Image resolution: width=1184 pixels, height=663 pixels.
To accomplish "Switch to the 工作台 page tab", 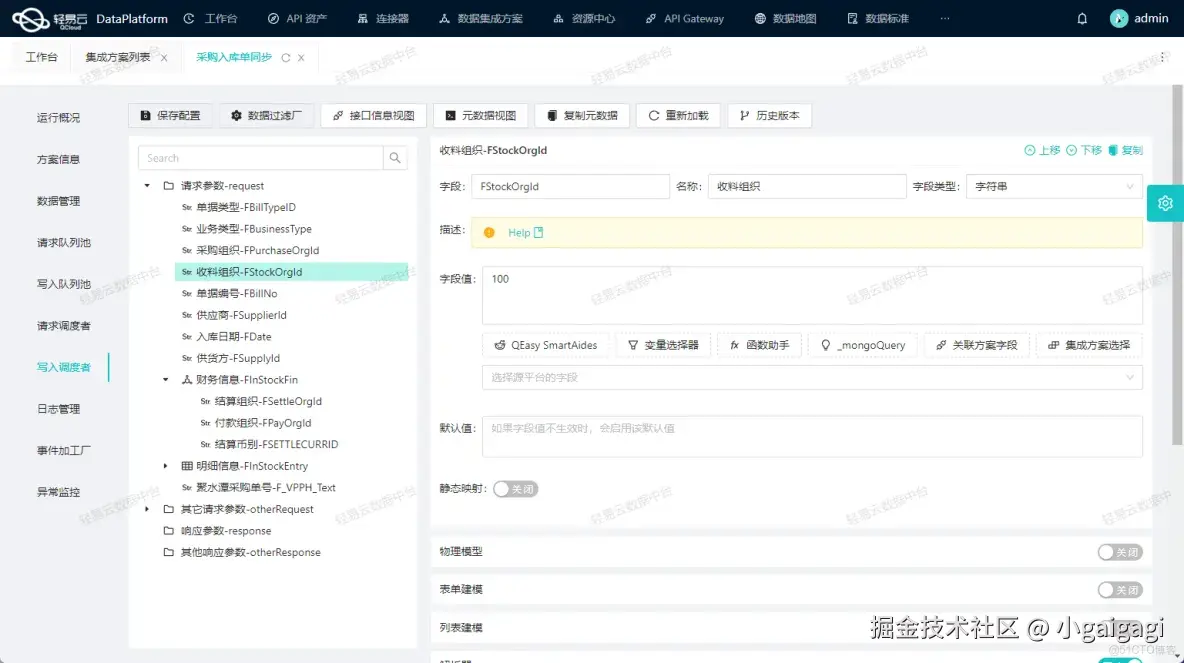I will click(x=42, y=57).
